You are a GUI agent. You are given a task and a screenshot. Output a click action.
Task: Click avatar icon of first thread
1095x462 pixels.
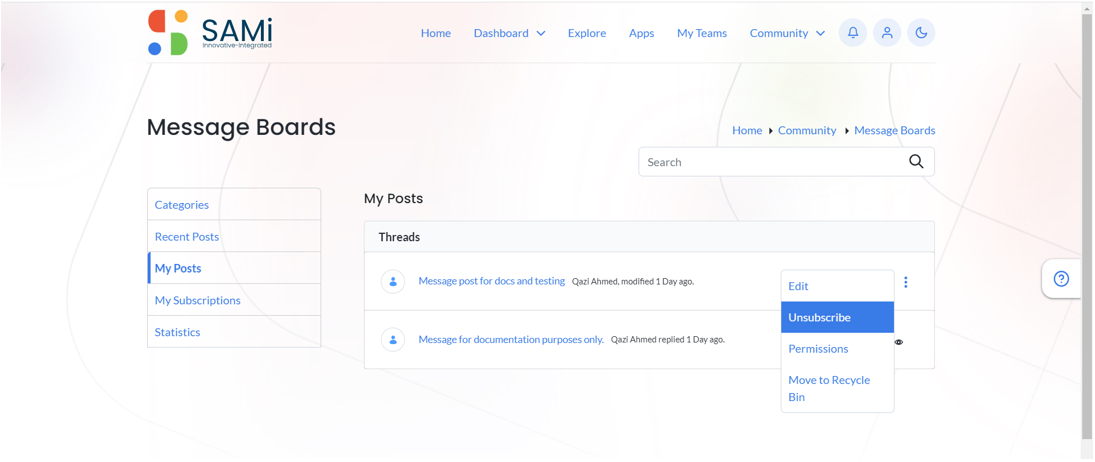(393, 281)
